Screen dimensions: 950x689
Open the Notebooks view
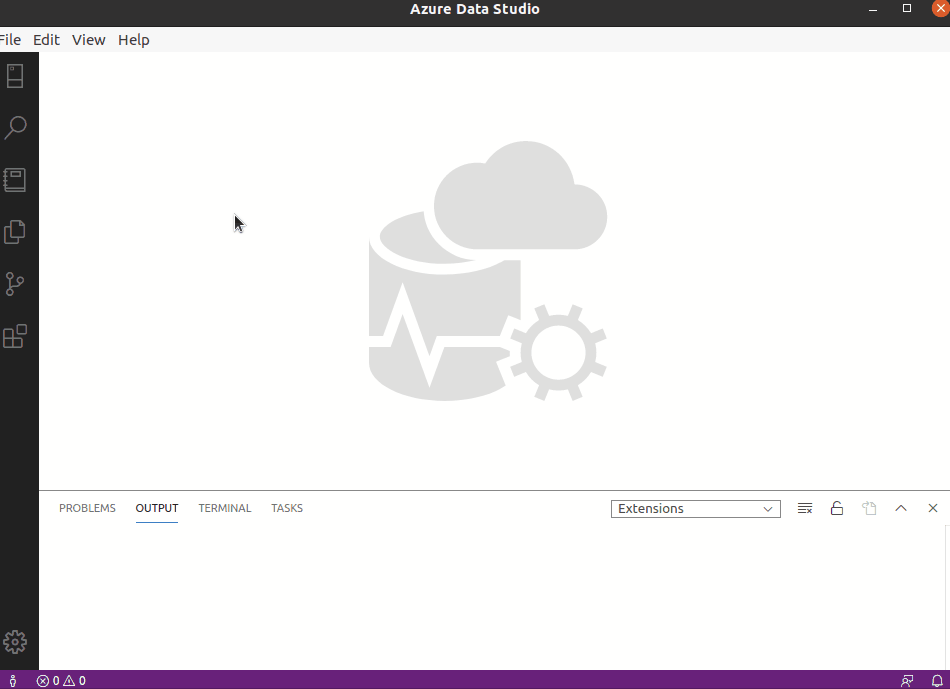point(15,180)
